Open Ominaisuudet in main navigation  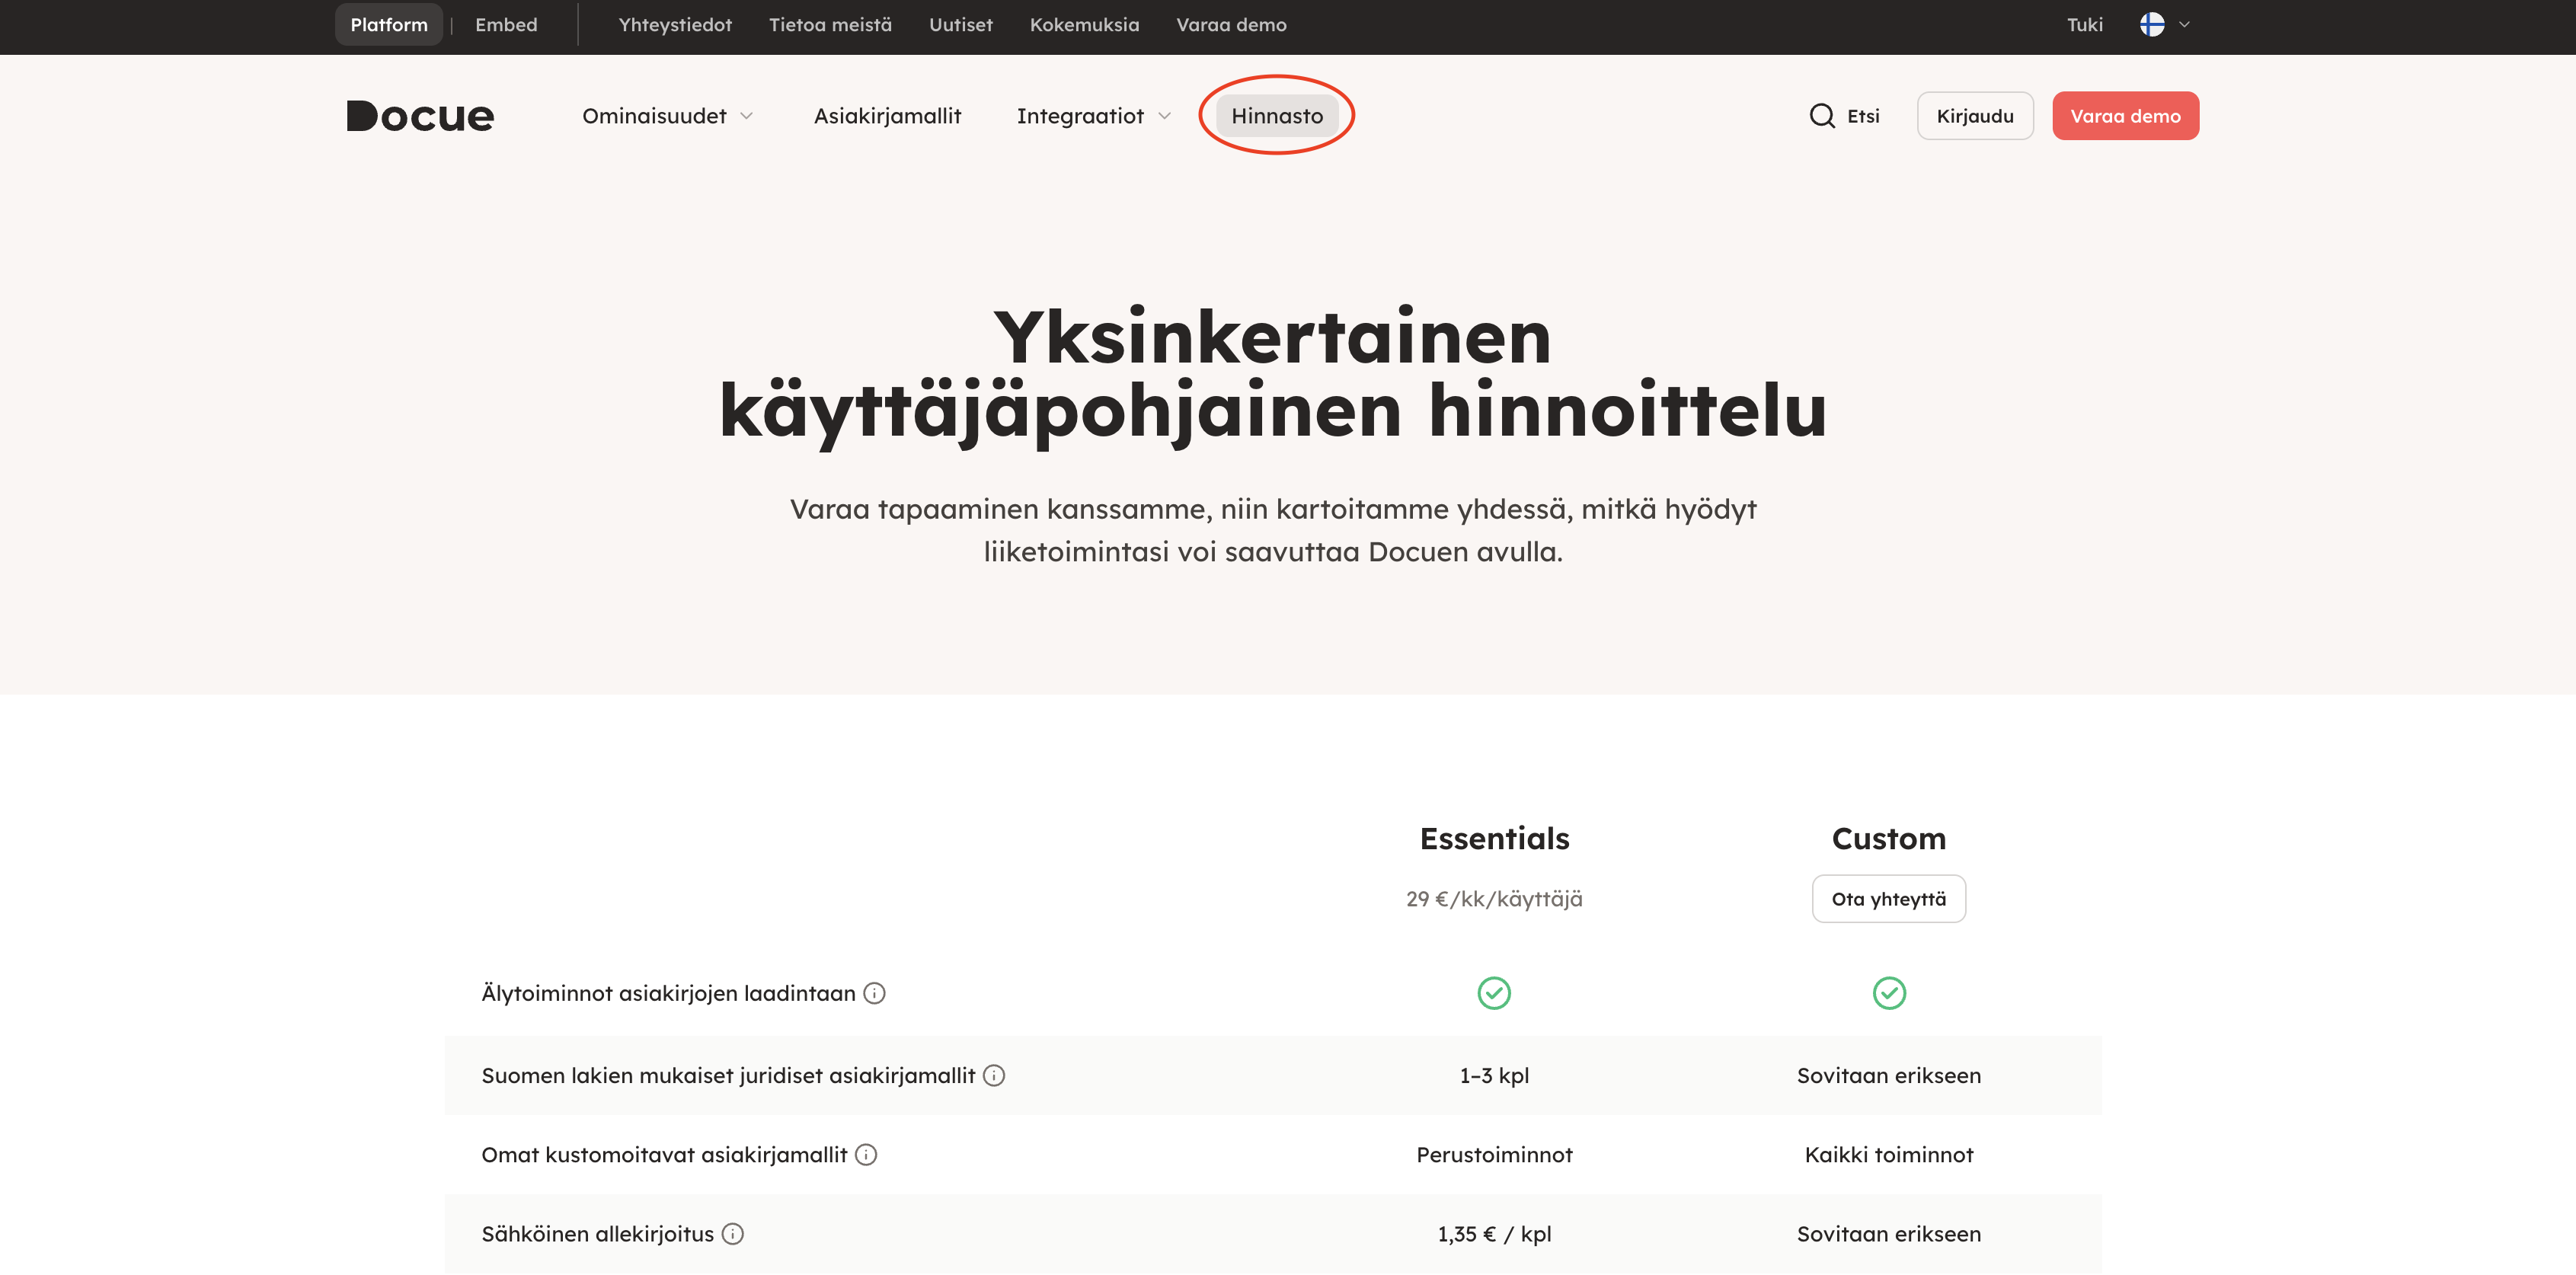click(654, 116)
